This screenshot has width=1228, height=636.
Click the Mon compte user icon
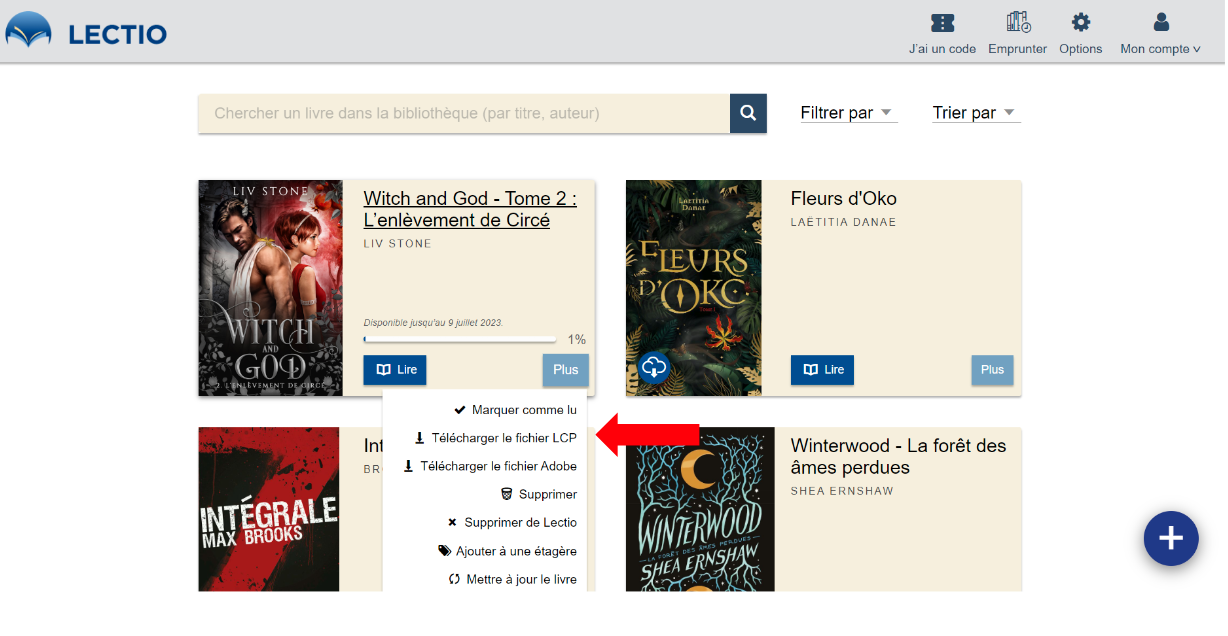click(x=1160, y=23)
